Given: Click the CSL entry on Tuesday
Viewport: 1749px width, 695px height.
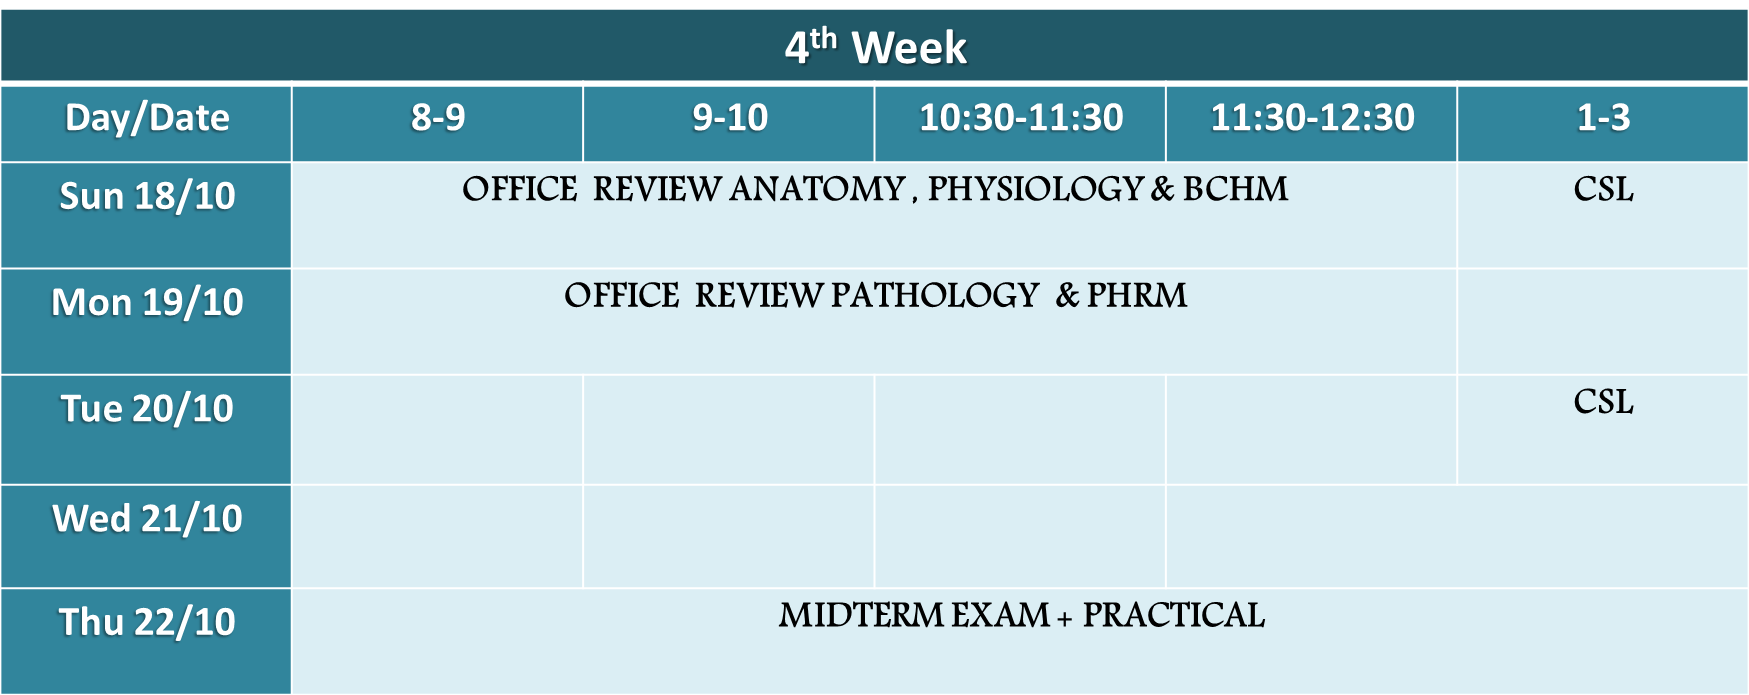Looking at the screenshot, I should (1603, 402).
